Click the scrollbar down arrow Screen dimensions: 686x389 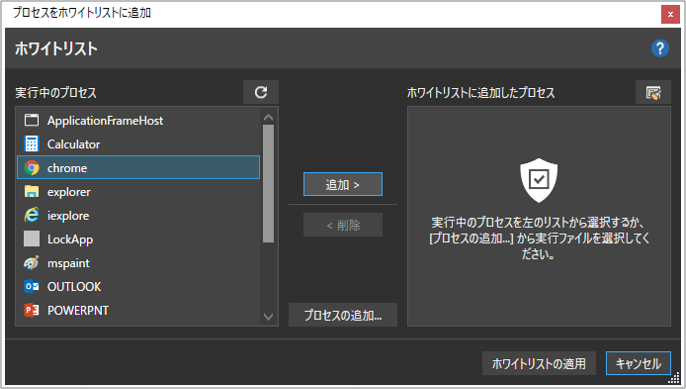pos(268,316)
